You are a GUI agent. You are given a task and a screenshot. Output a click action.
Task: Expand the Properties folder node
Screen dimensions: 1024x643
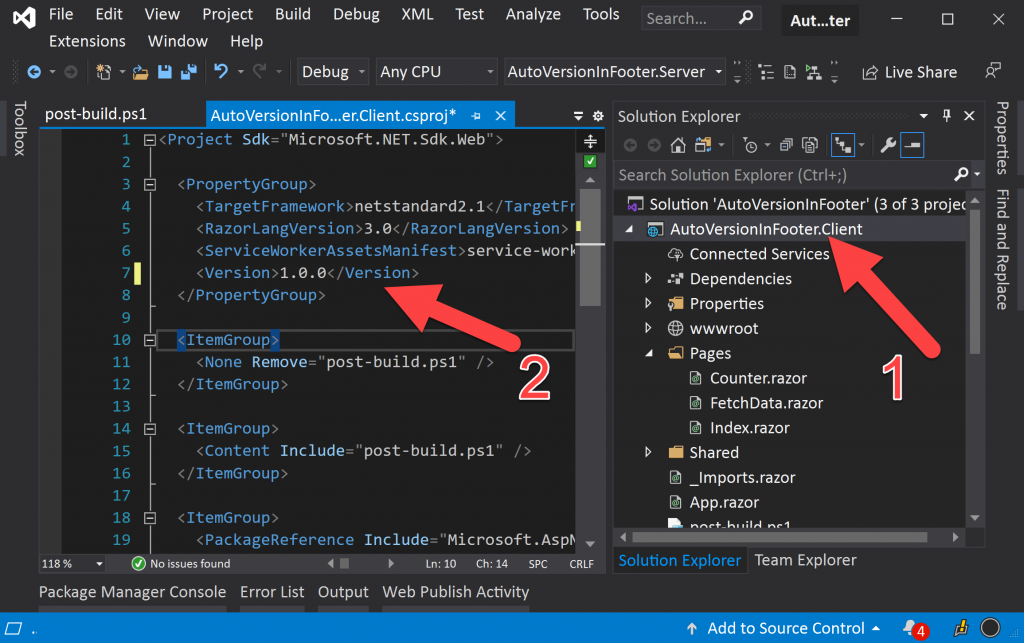[648, 304]
